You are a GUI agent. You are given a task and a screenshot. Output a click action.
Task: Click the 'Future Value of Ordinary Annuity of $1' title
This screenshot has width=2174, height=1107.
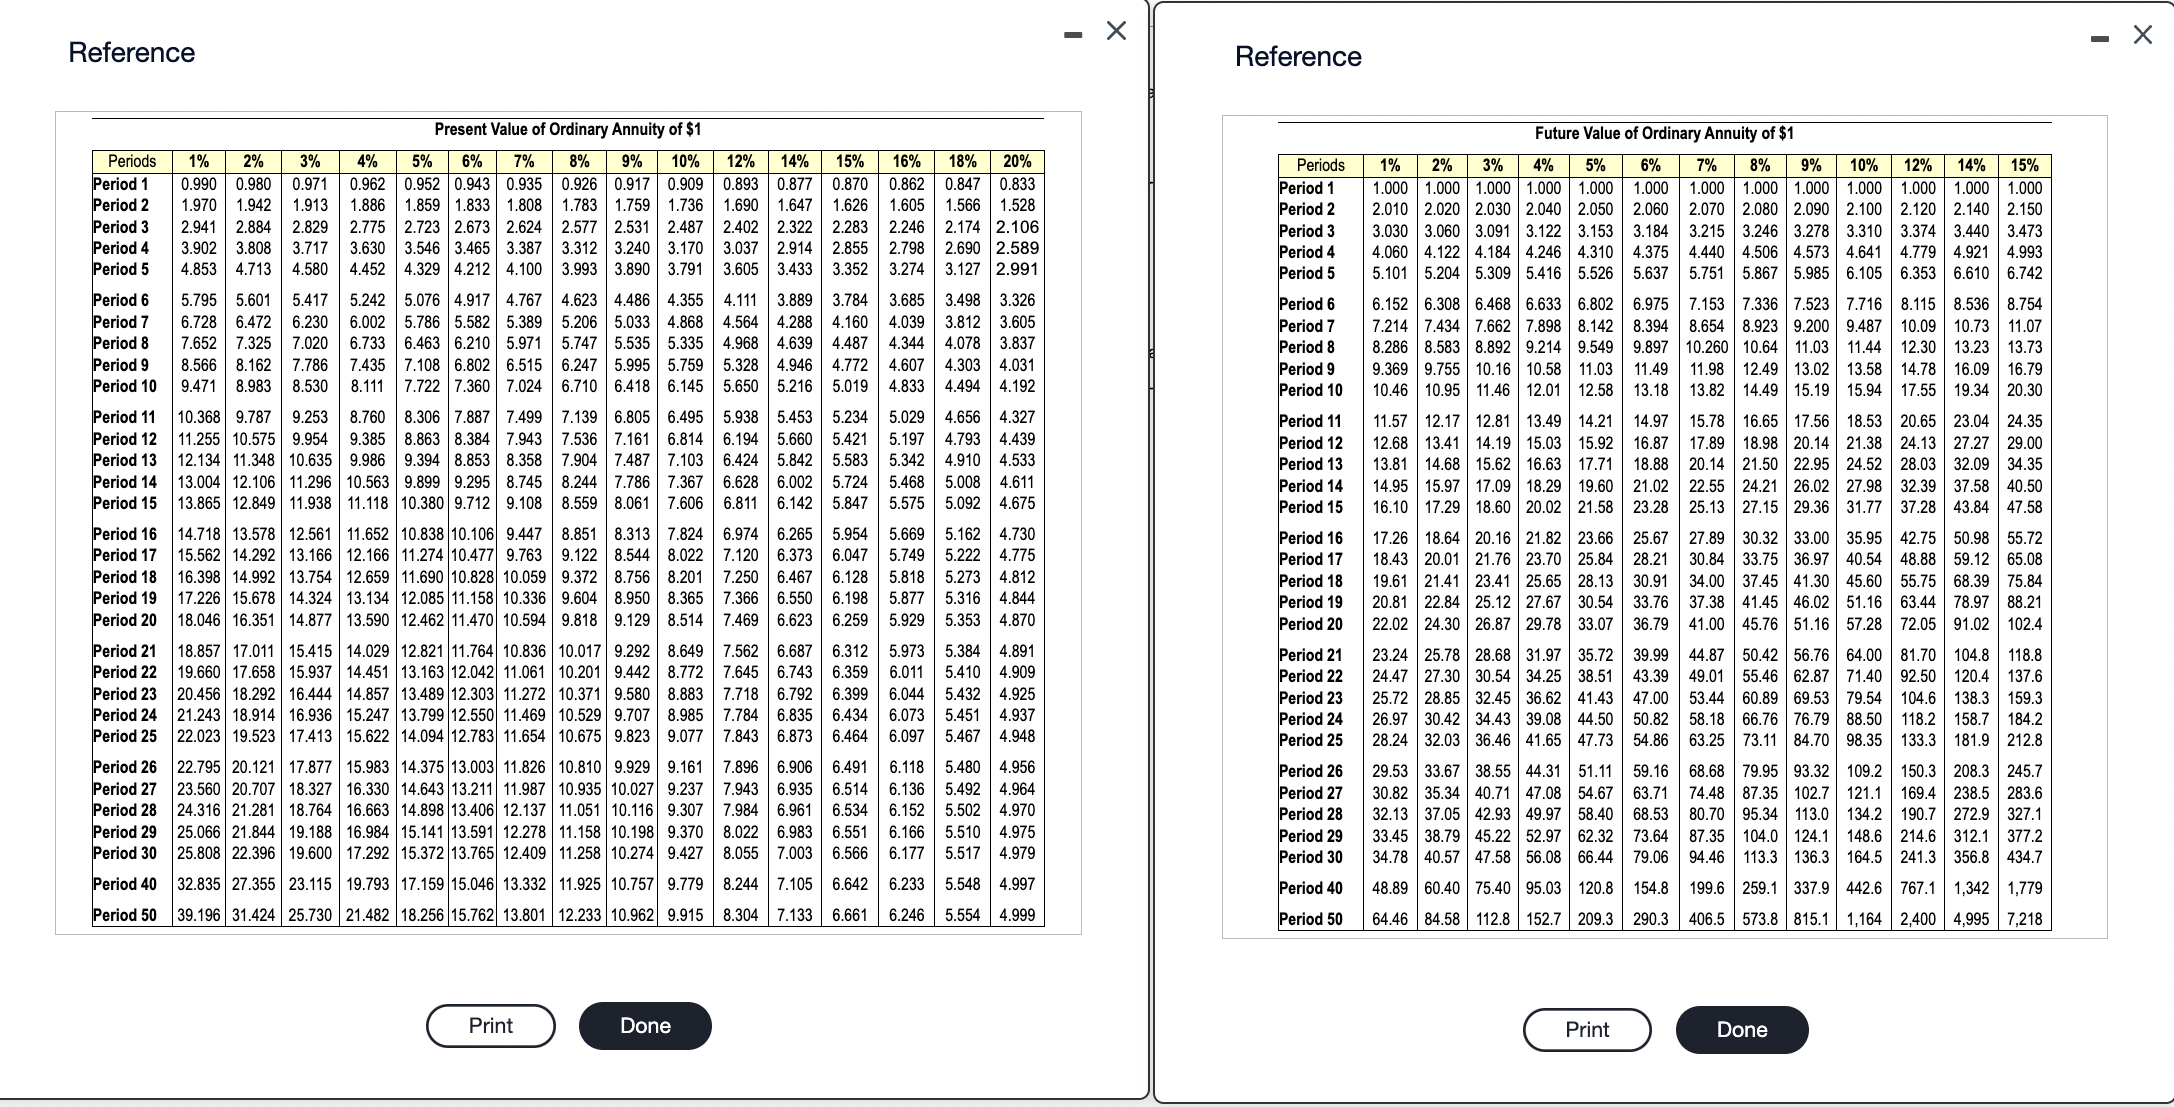pos(1664,133)
